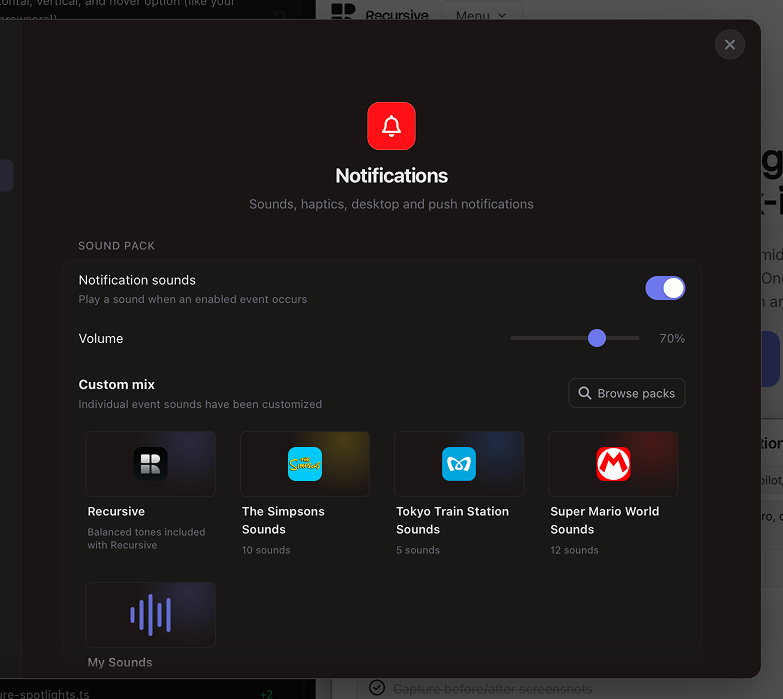
Task: Click the "5 sounds" count label
Action: [x=417, y=550]
